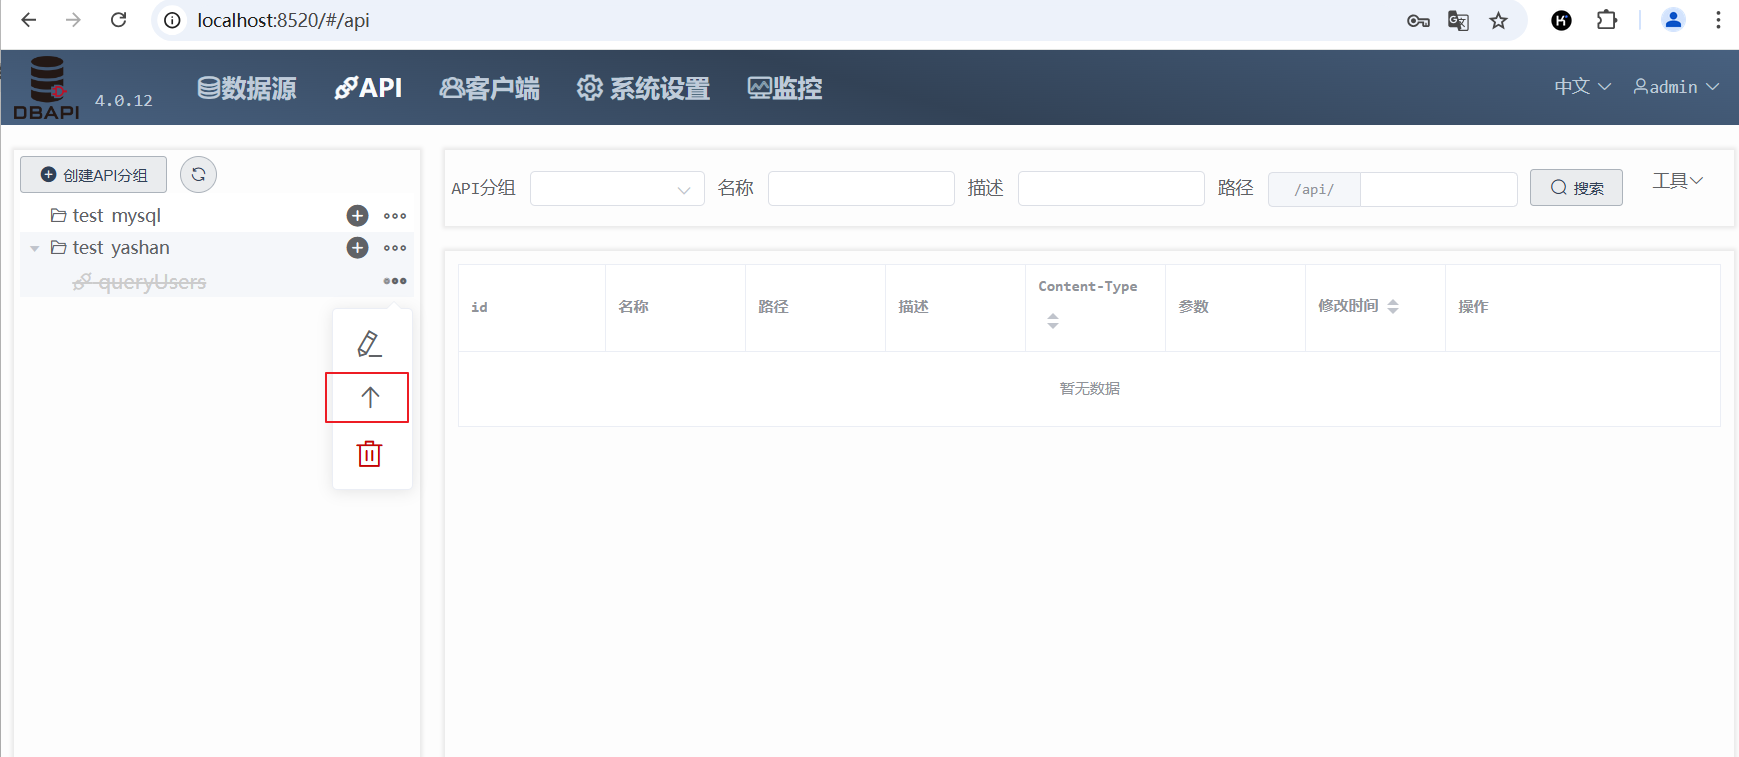Open more options for queryUsers
1739x757 pixels.
(x=395, y=281)
